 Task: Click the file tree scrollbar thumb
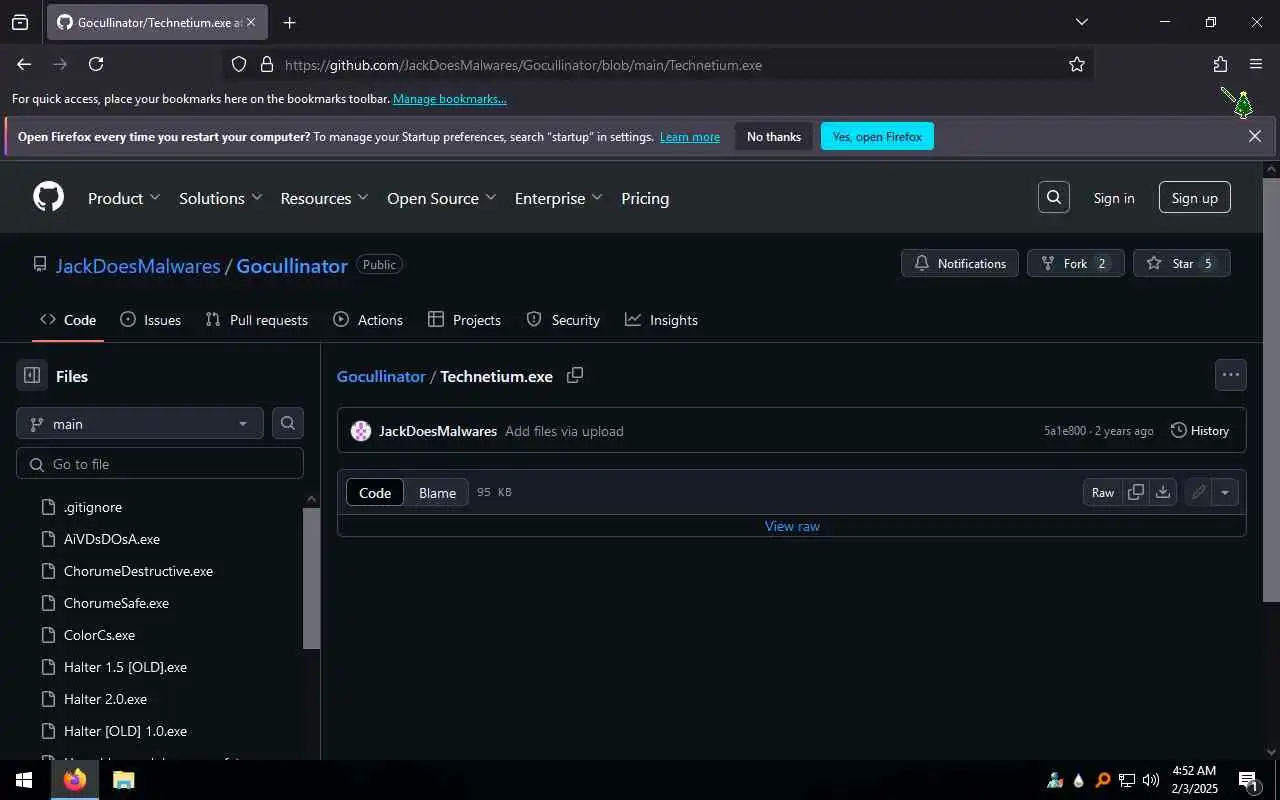(311, 578)
